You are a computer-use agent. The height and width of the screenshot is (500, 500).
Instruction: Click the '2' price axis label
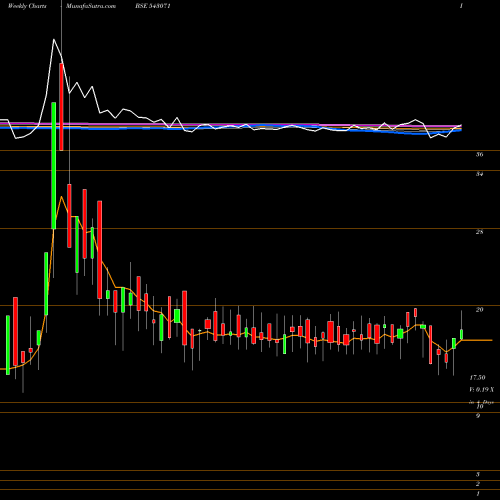[x=478, y=484]
